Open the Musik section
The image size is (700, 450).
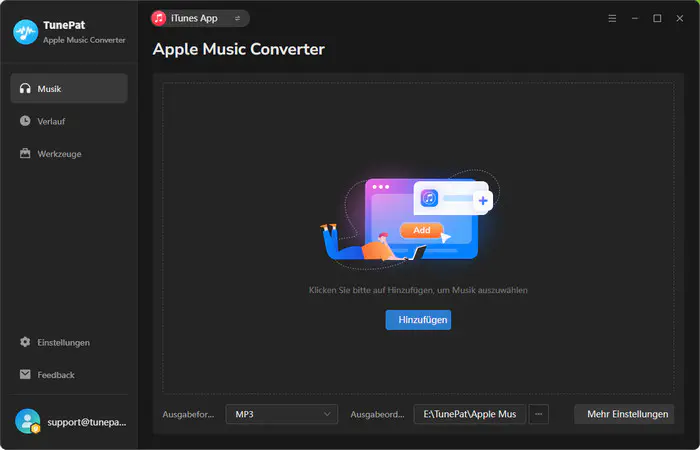69,88
